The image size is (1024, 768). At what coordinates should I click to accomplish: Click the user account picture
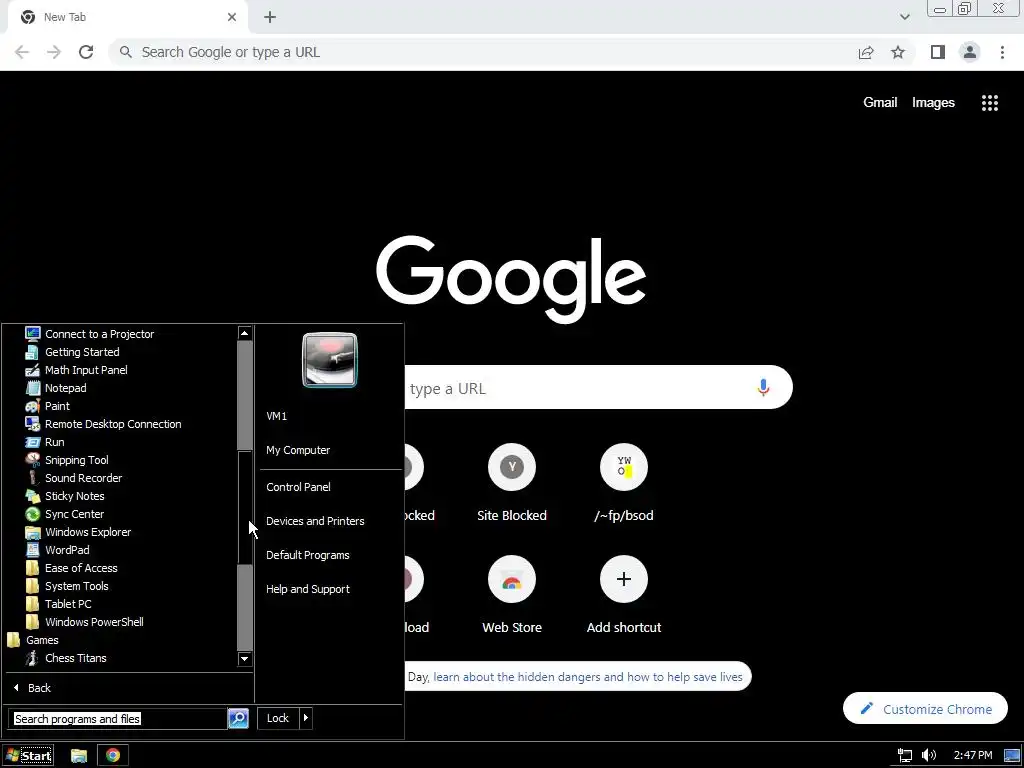(x=330, y=360)
